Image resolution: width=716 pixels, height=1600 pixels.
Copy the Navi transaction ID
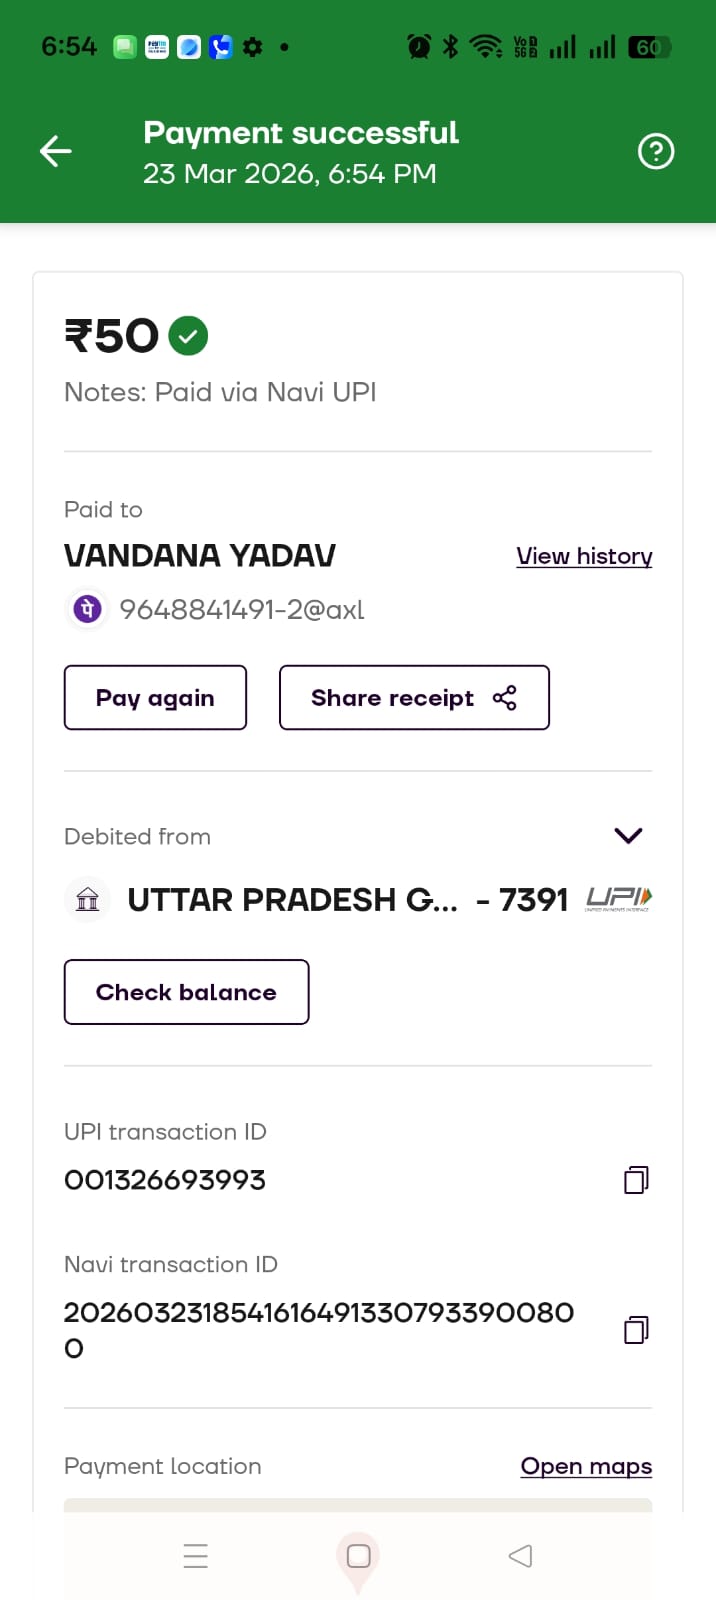pos(636,1329)
